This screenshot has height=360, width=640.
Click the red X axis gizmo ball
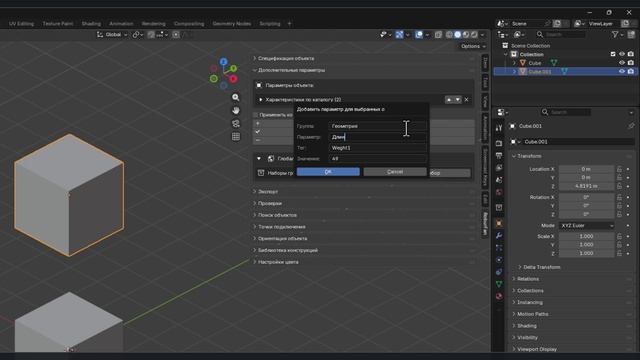(x=233, y=79)
